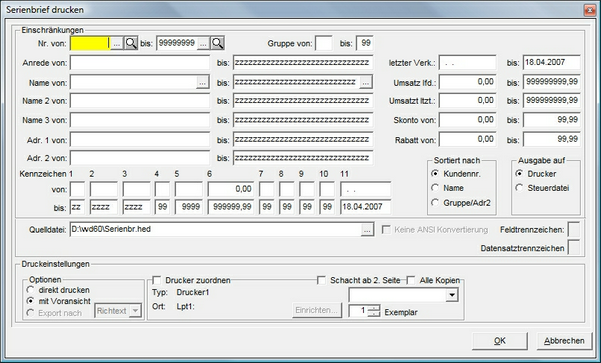Click the OK button
The height and width of the screenshot is (363, 601).
(499, 341)
